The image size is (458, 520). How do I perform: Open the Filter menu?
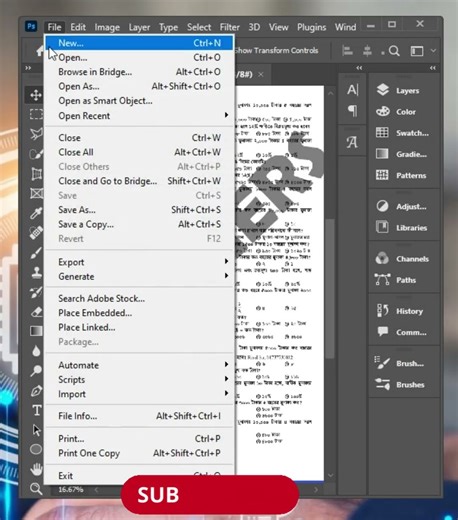coord(229,27)
